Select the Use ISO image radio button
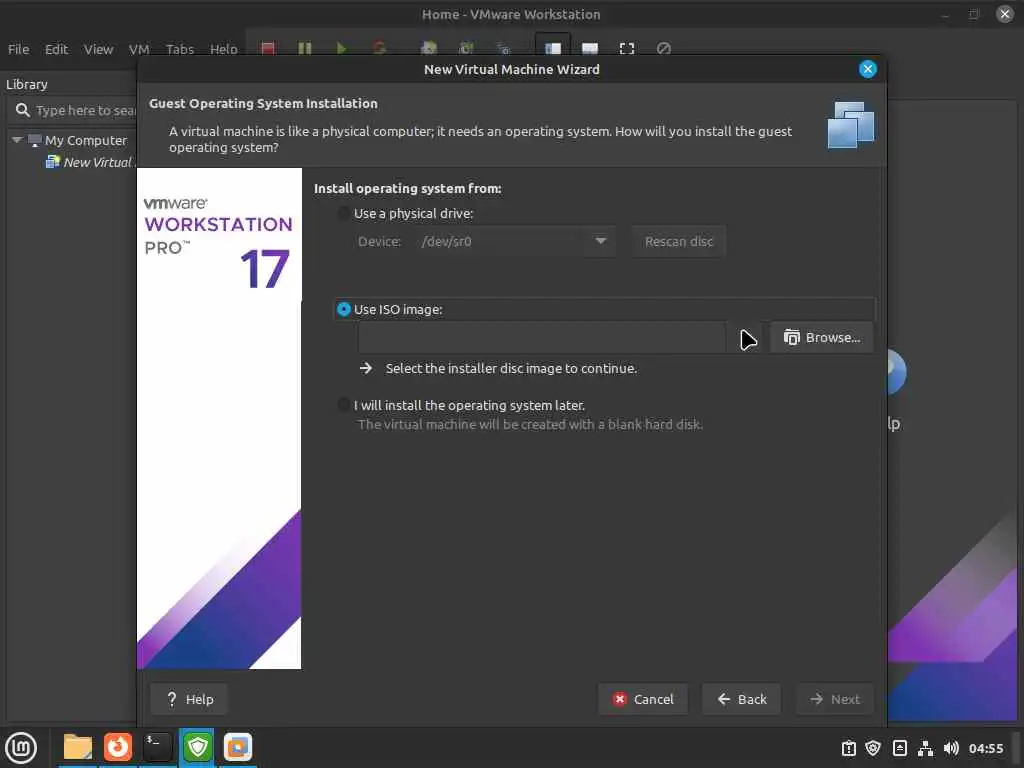The height and width of the screenshot is (768, 1024). click(344, 309)
